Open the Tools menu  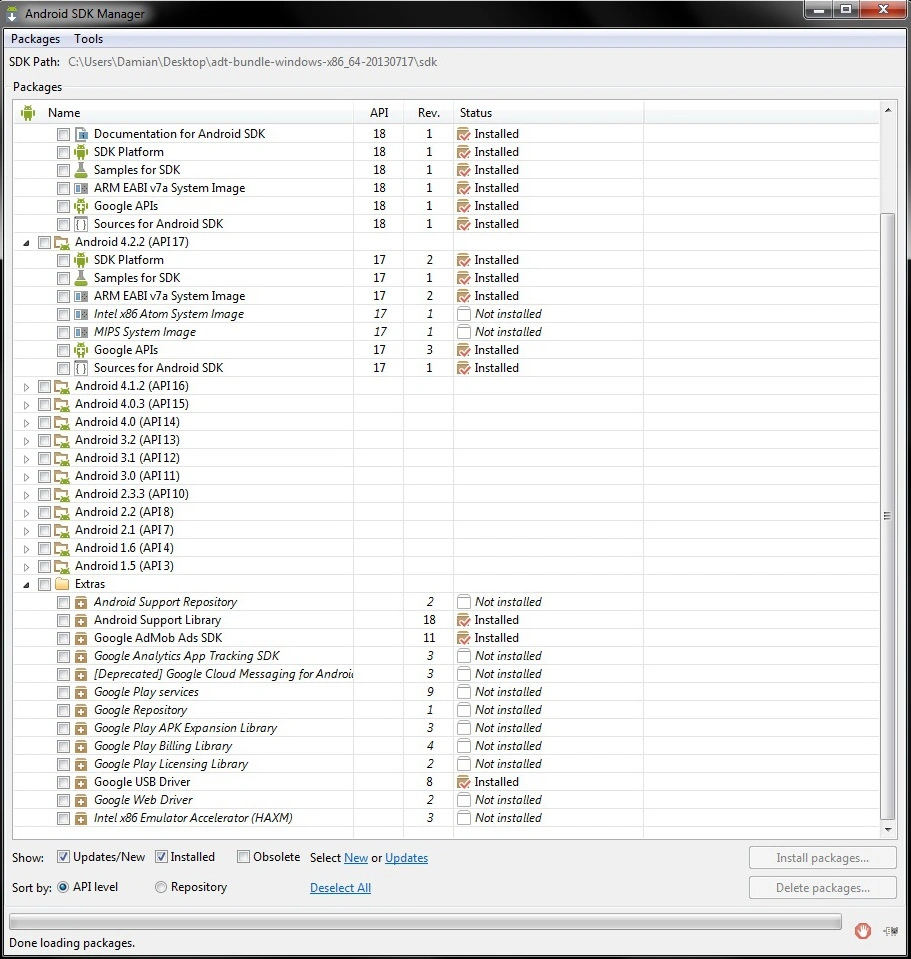pyautogui.click(x=88, y=38)
